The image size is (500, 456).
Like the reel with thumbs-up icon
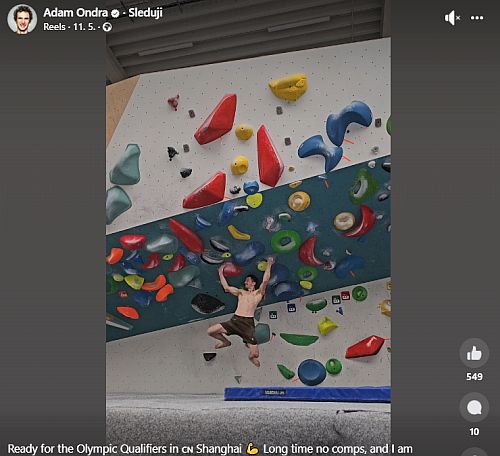click(474, 353)
